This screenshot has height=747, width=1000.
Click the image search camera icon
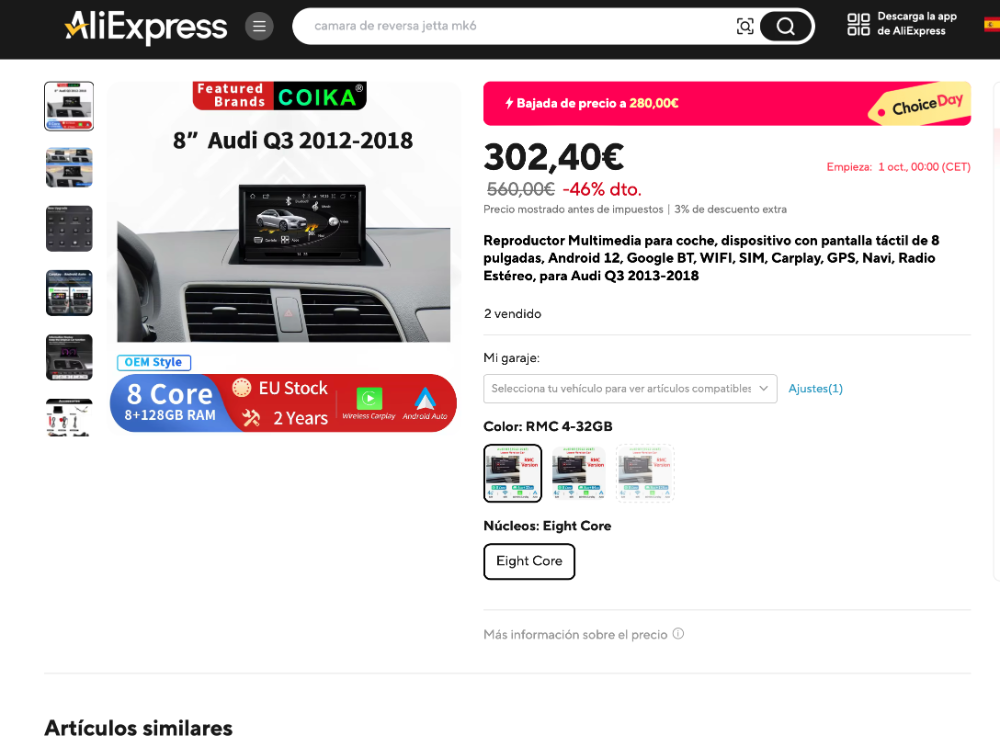click(745, 26)
